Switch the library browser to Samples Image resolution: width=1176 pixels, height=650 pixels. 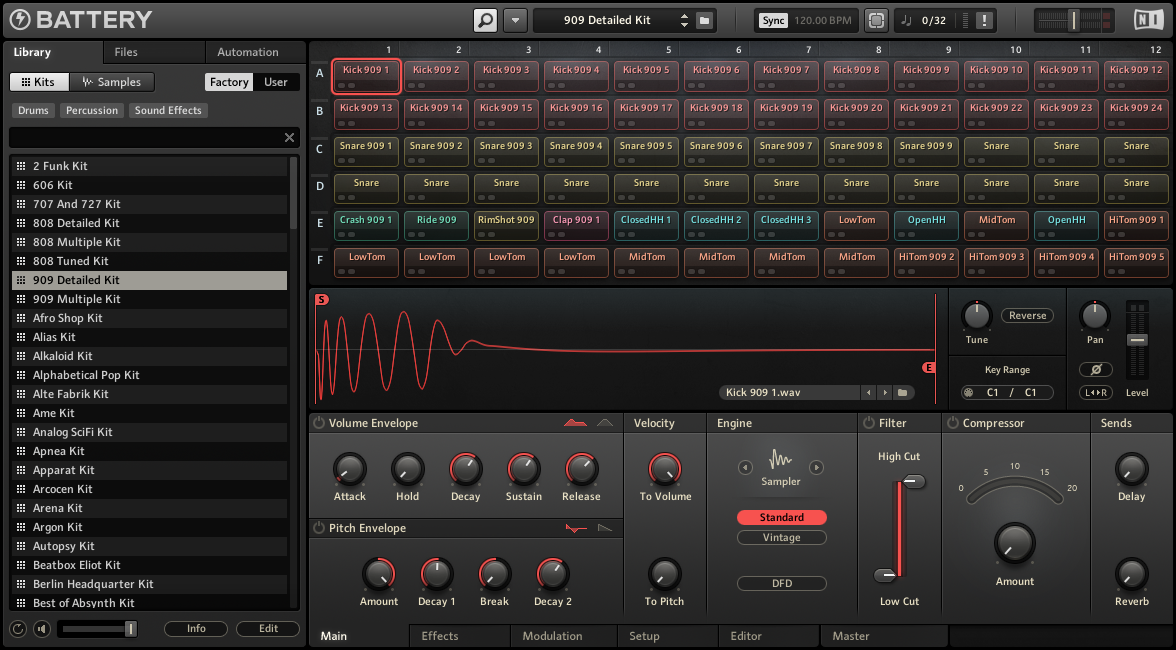(111, 82)
